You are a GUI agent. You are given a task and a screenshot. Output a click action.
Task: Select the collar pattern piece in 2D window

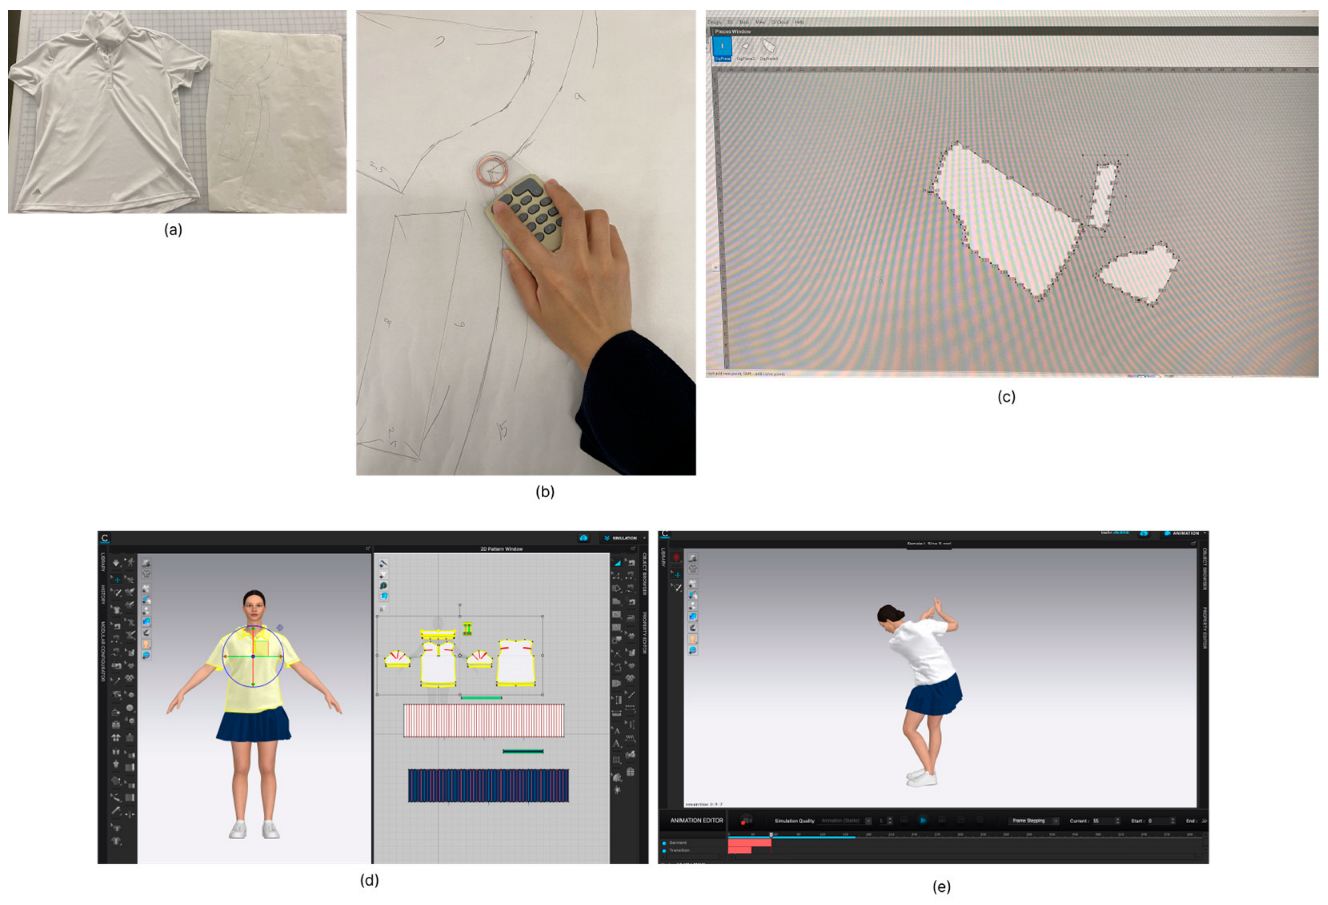click(x=438, y=634)
